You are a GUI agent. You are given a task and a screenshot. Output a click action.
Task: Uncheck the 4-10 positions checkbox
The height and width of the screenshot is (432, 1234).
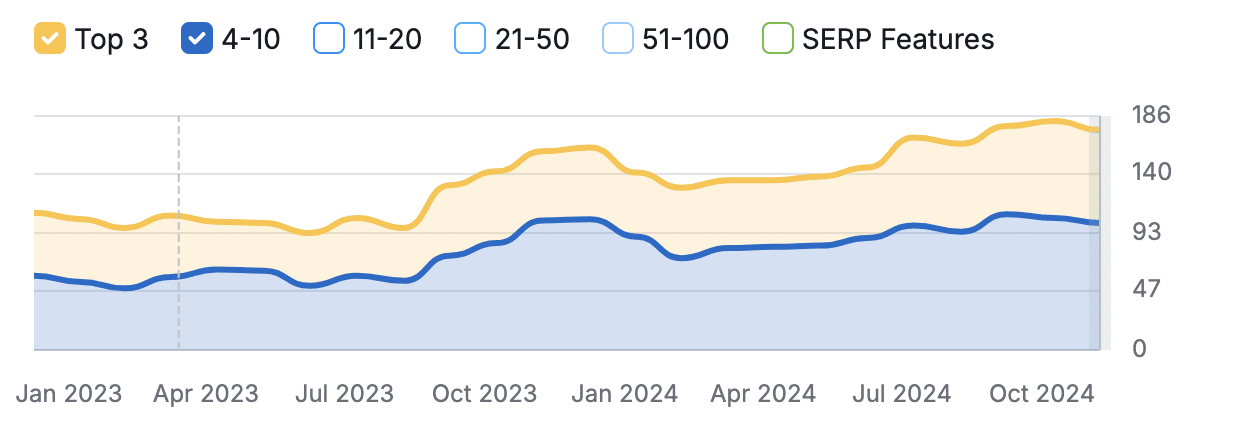197,40
